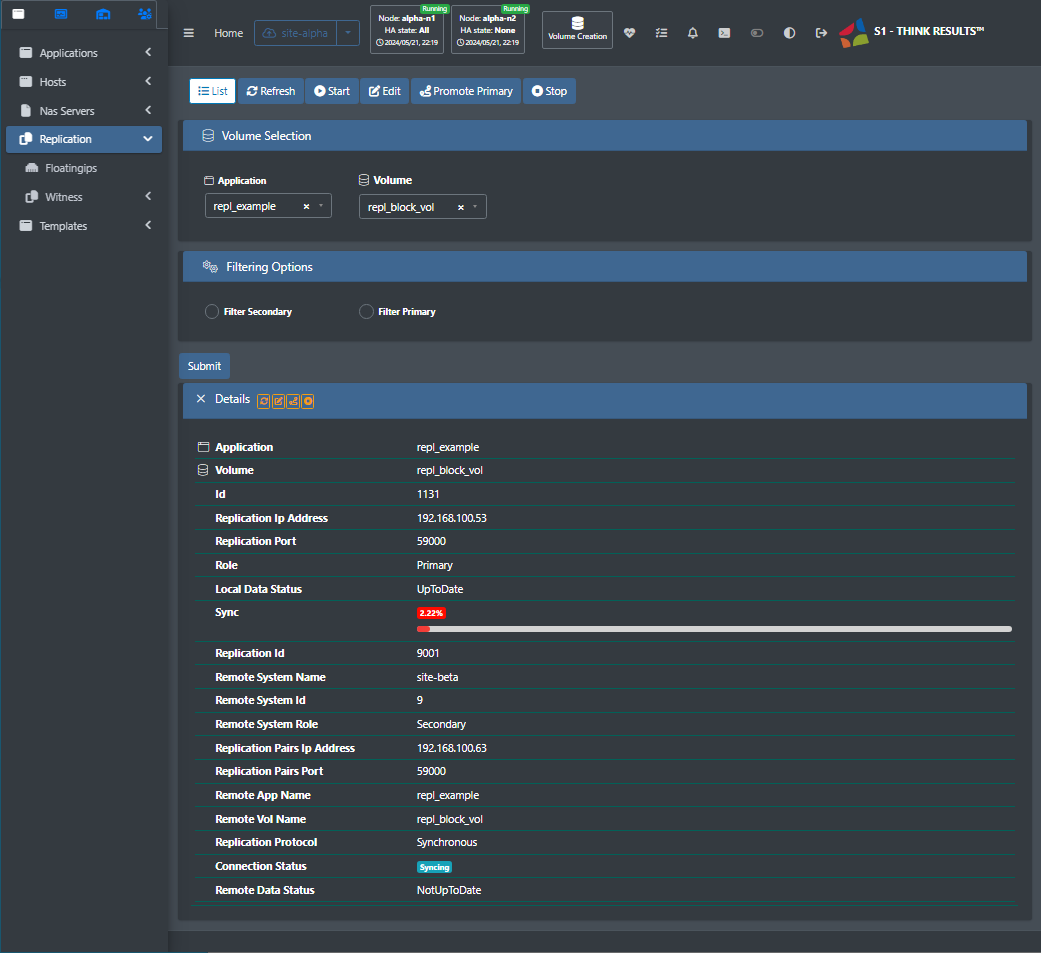The width and height of the screenshot is (1041, 953).
Task: Click the Volume Selection header icon
Action: click(x=208, y=135)
